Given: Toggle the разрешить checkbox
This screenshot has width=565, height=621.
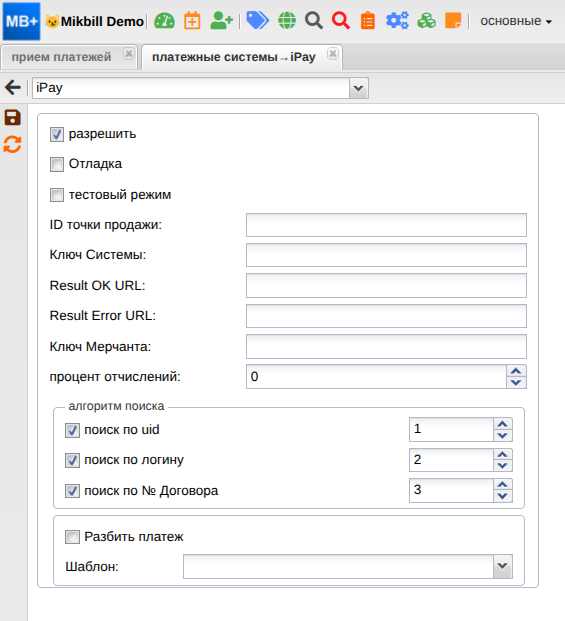Looking at the screenshot, I should 57,134.
